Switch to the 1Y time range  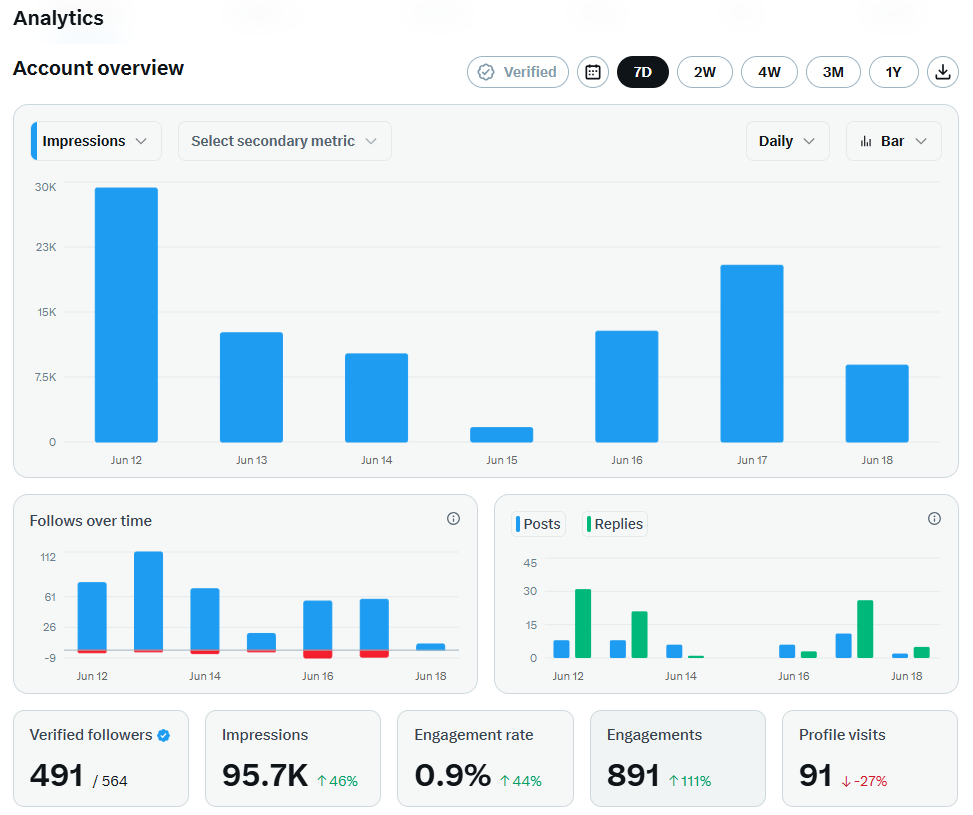(894, 72)
